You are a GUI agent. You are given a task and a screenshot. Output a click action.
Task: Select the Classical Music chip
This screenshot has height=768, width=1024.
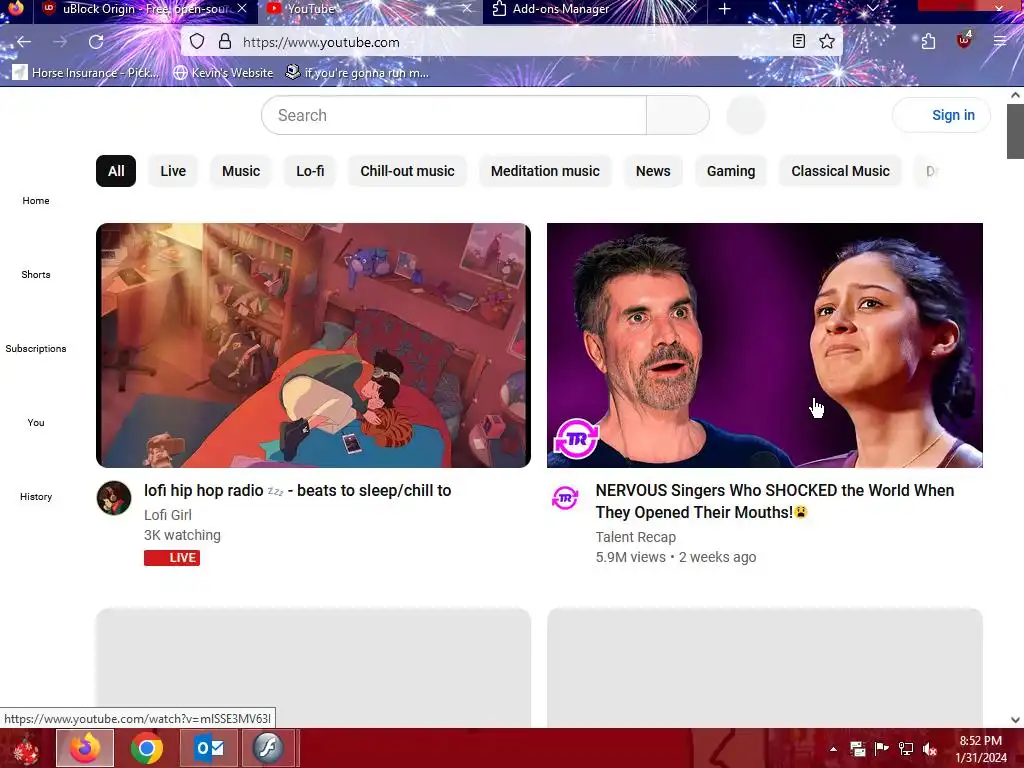[840, 171]
